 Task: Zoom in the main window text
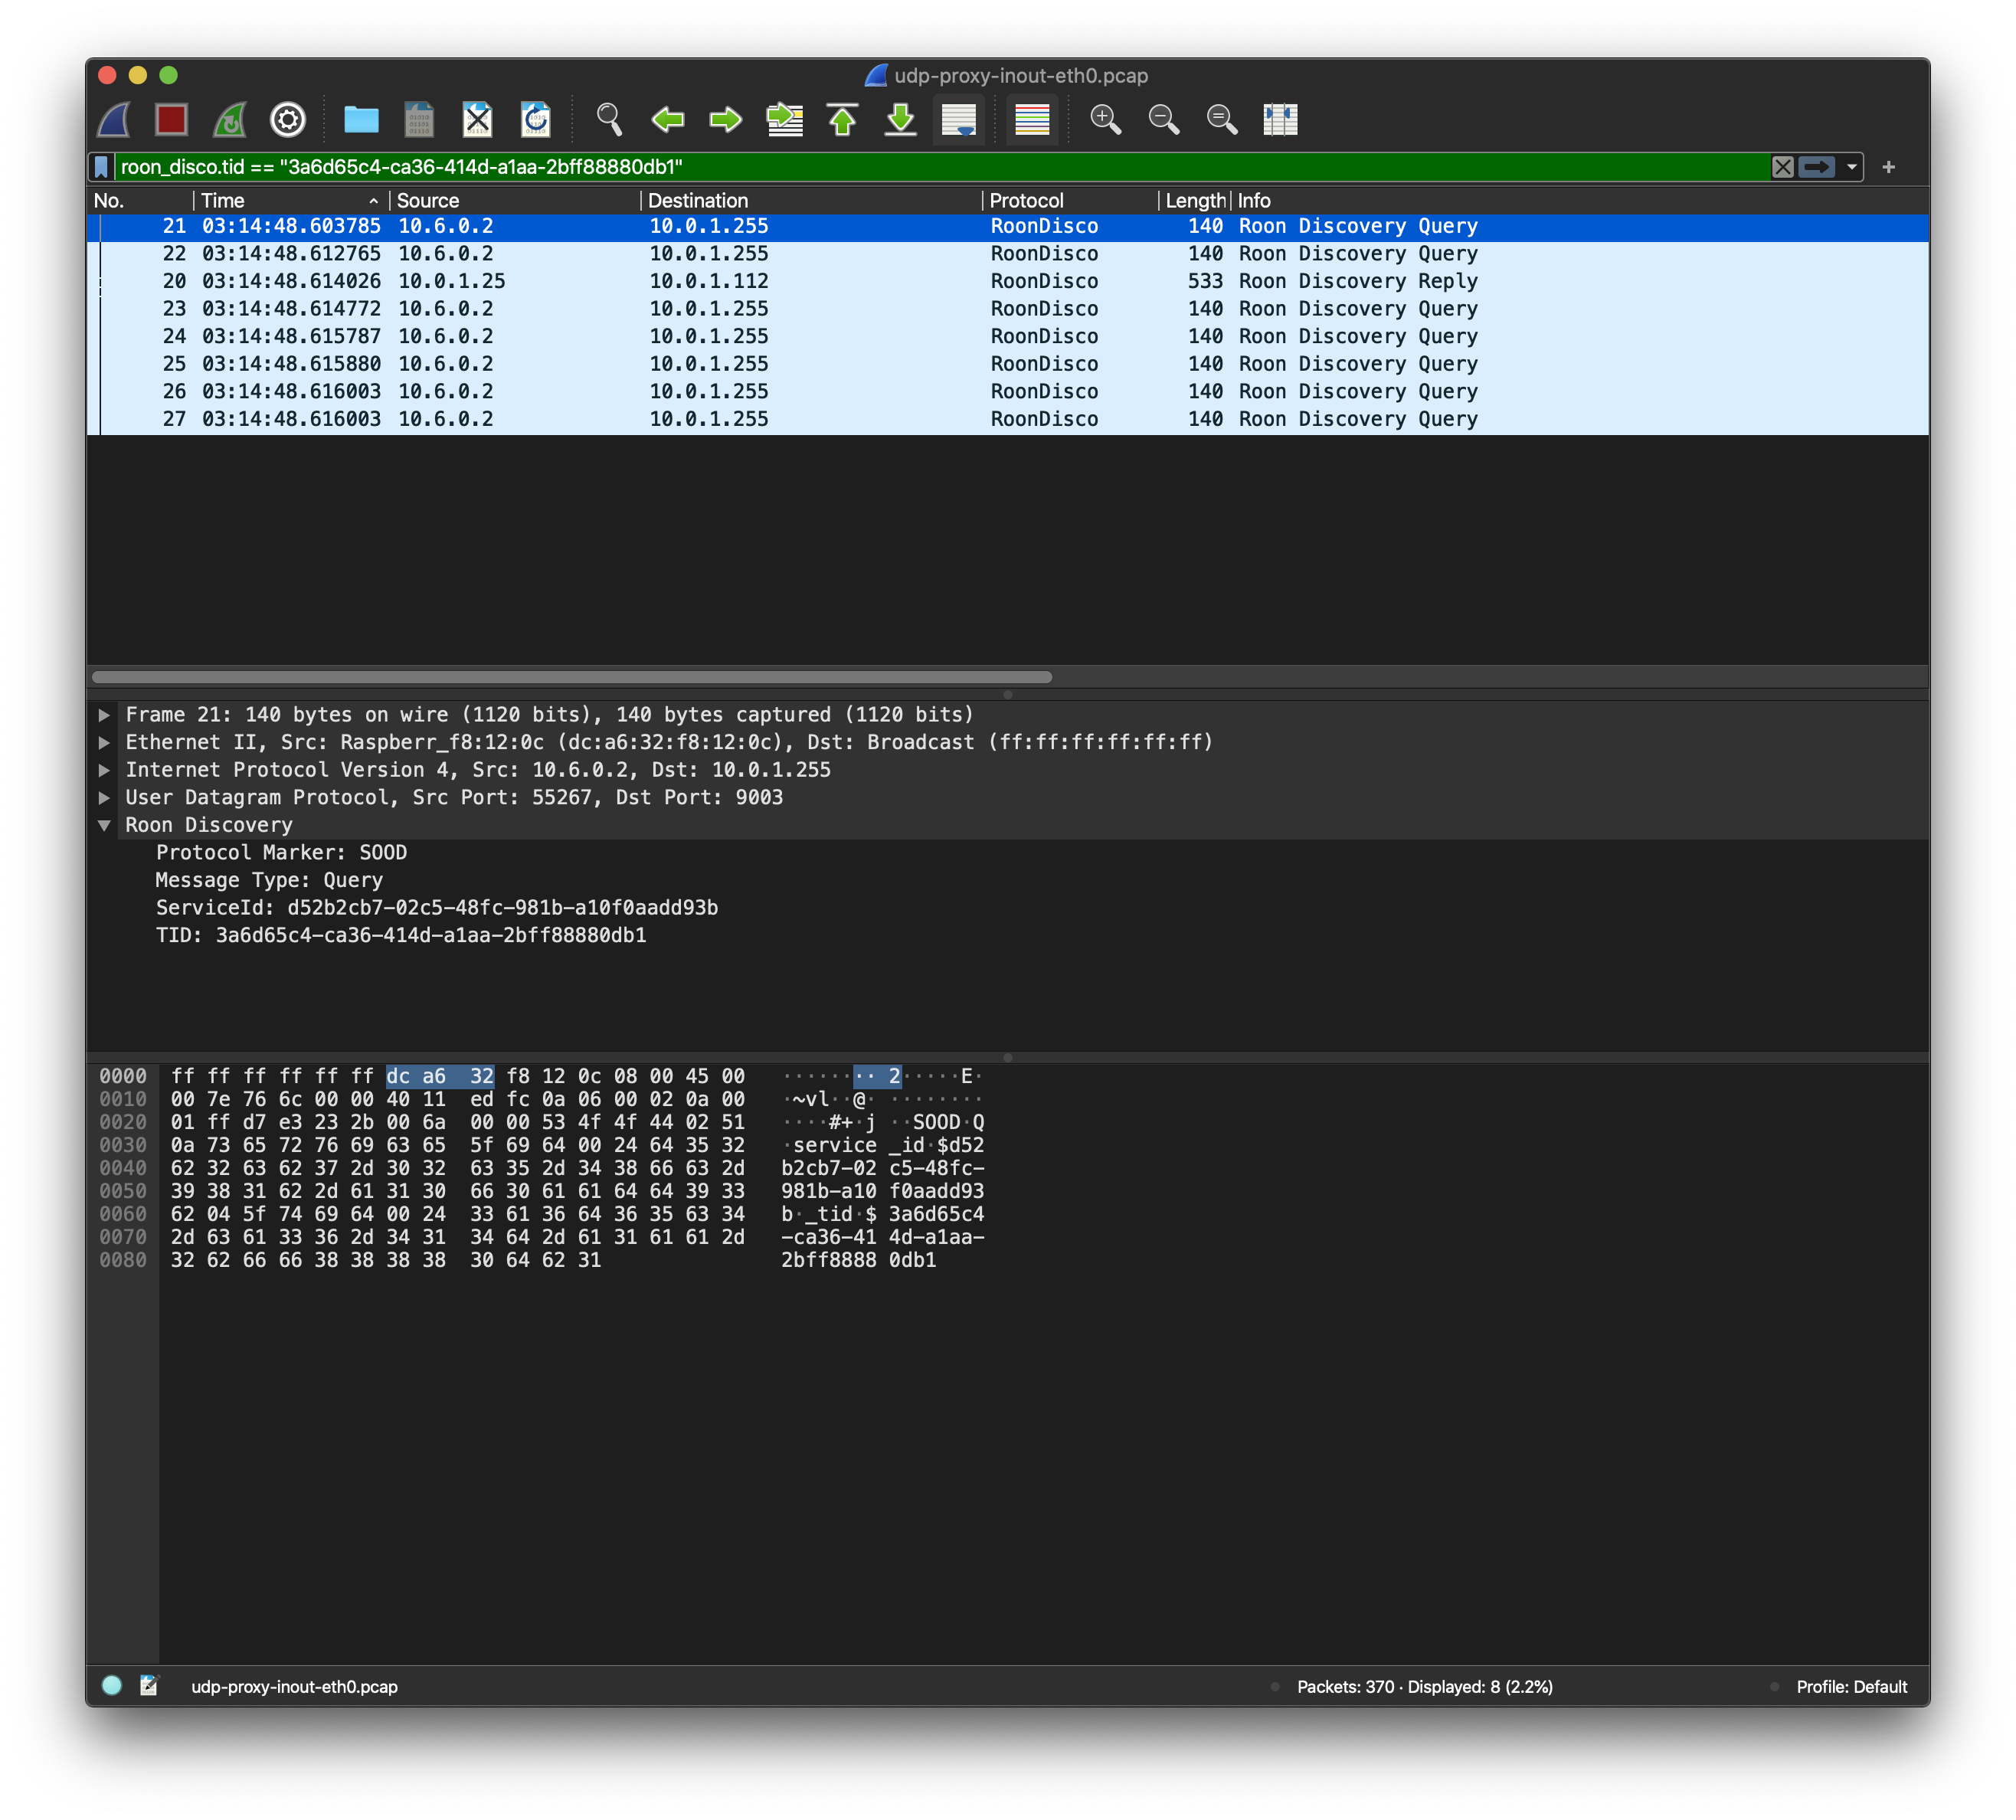click(x=1105, y=120)
